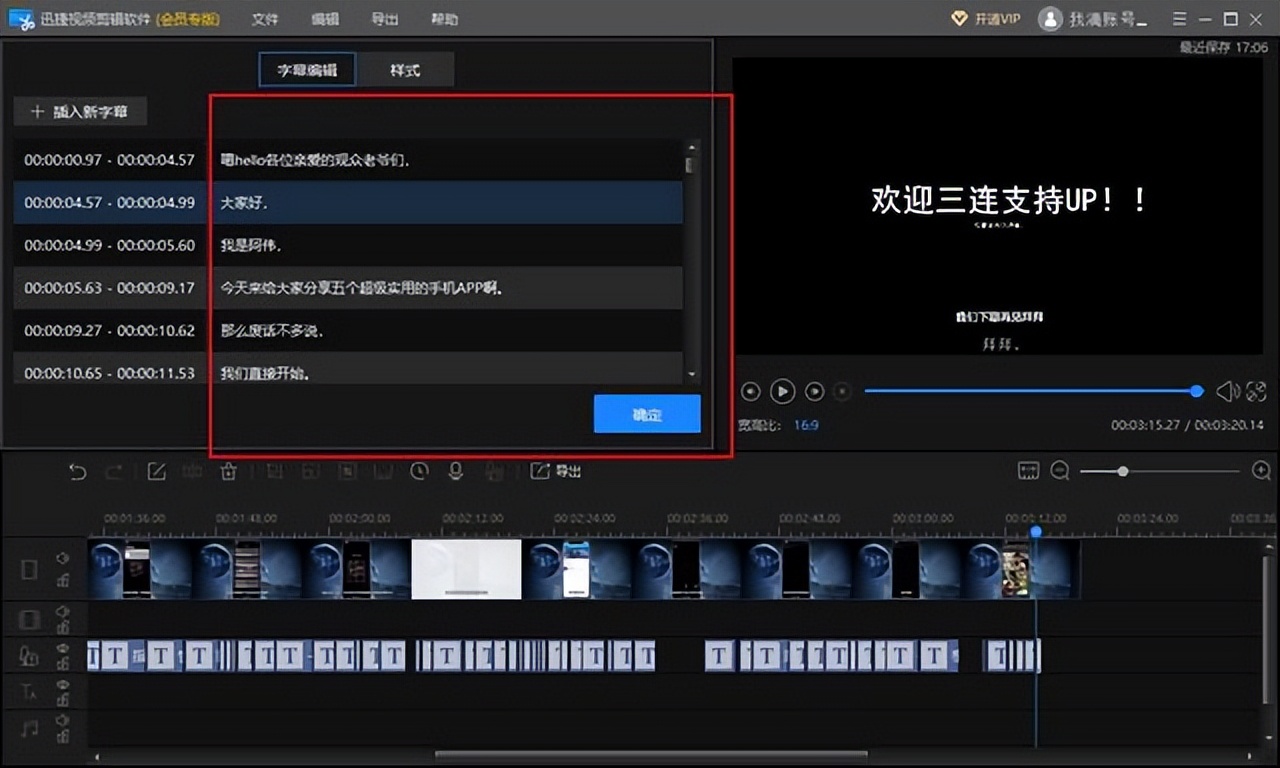
Task: Click the 确定 confirm button
Action: [646, 413]
